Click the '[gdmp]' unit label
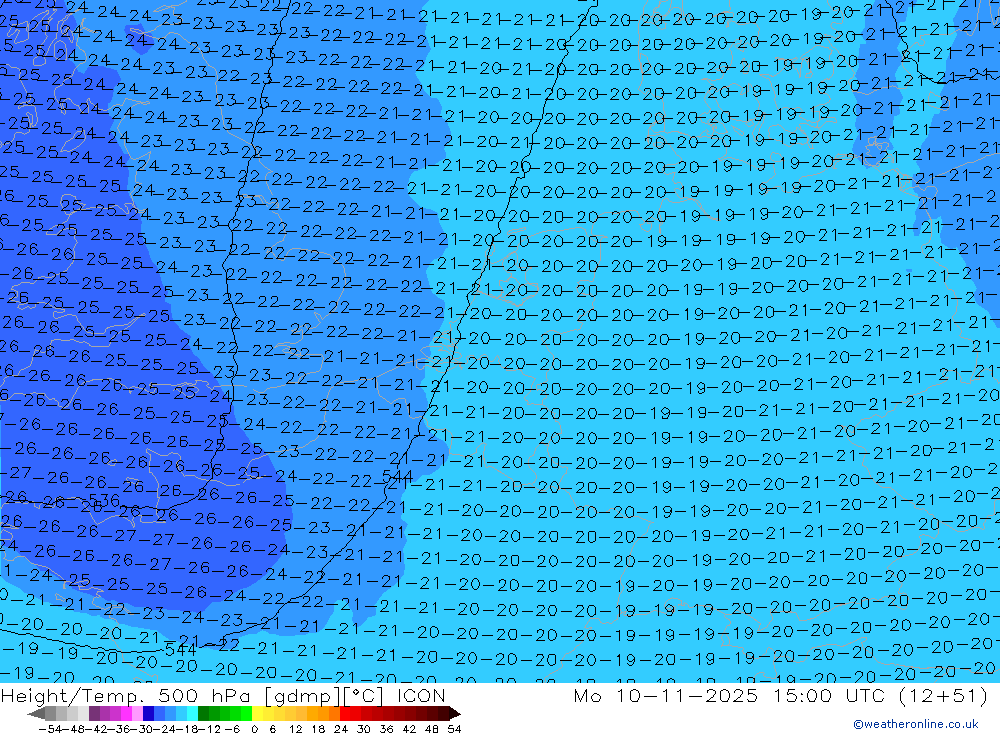 pos(302,696)
